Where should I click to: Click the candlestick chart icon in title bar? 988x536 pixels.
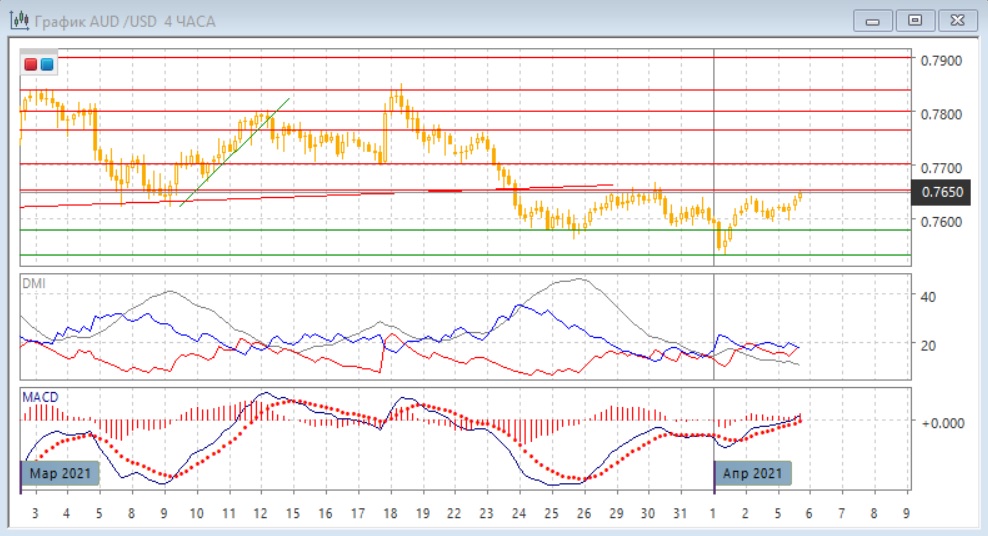click(18, 20)
